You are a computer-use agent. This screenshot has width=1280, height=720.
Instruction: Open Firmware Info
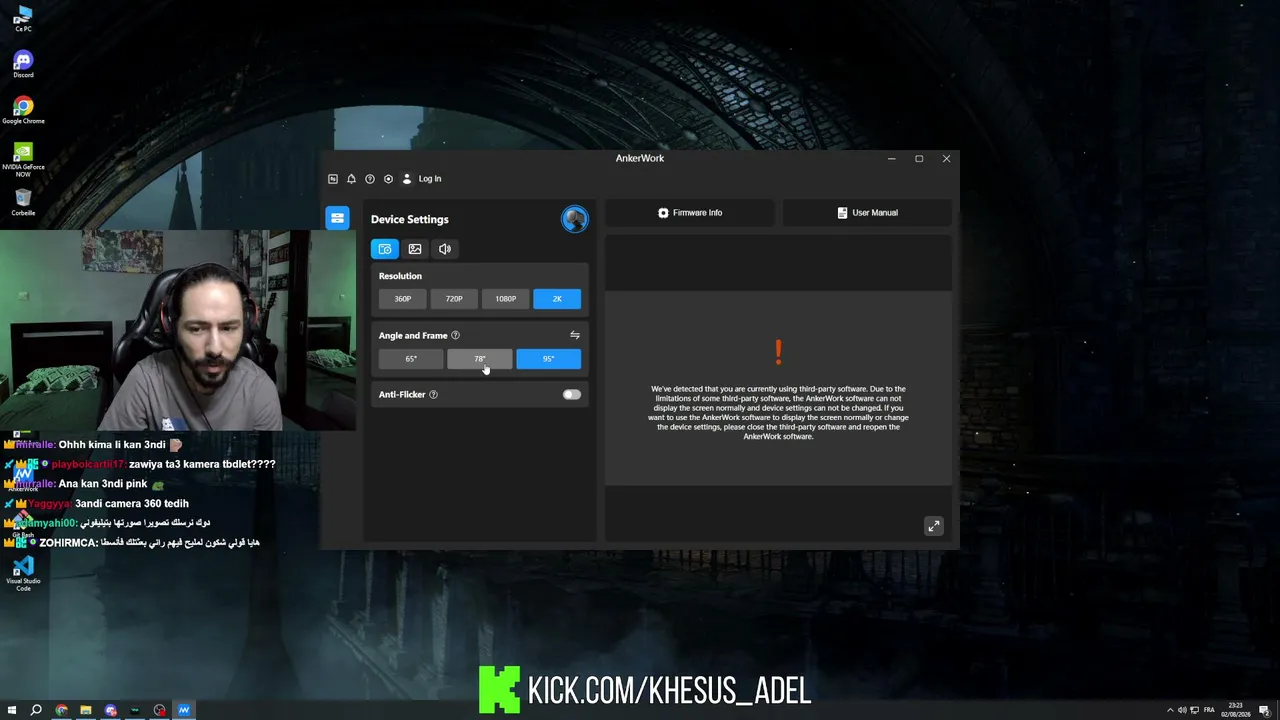click(x=690, y=213)
